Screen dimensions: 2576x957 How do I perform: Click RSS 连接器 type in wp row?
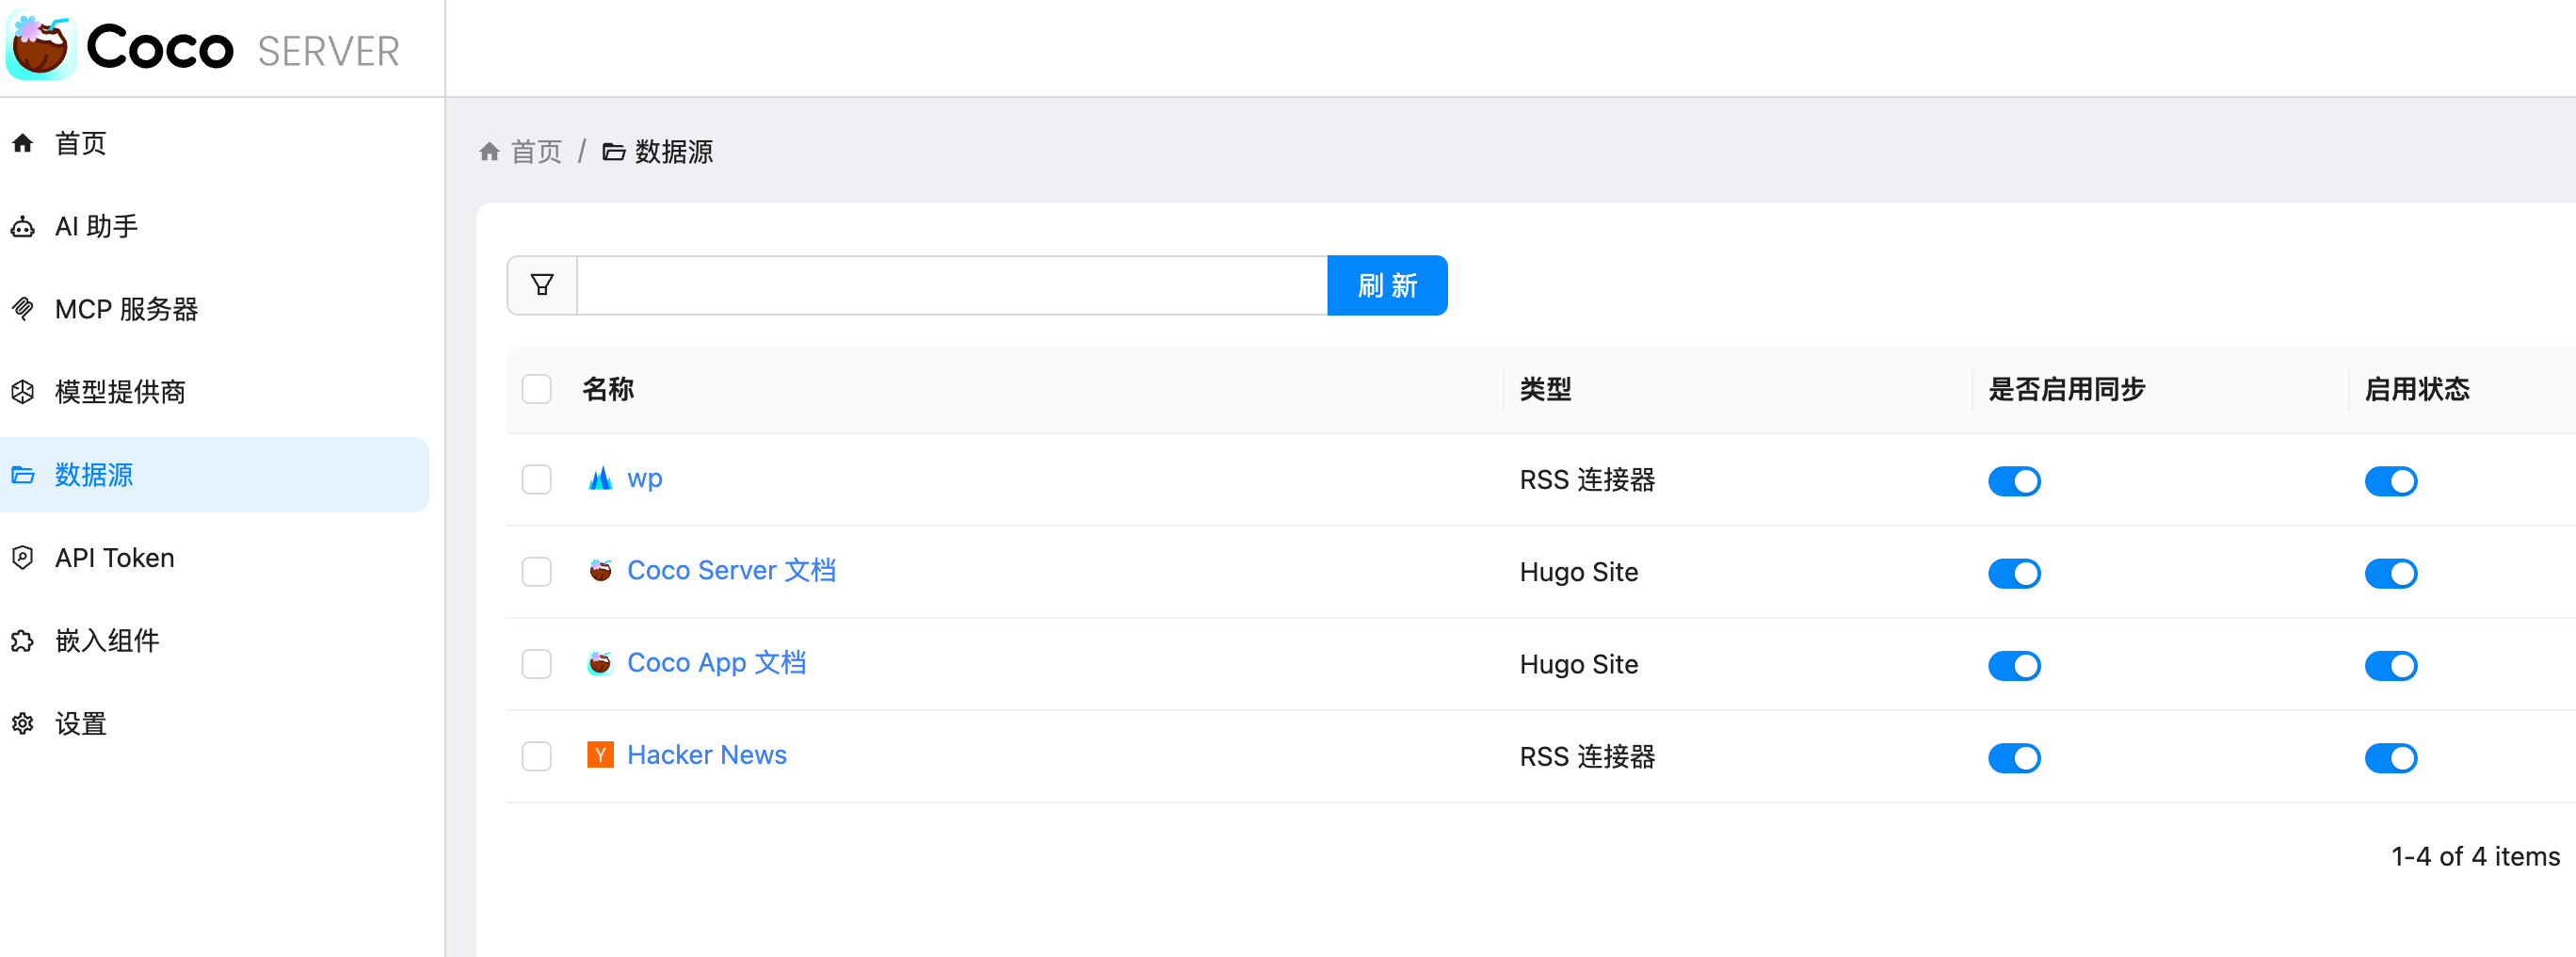1587,480
